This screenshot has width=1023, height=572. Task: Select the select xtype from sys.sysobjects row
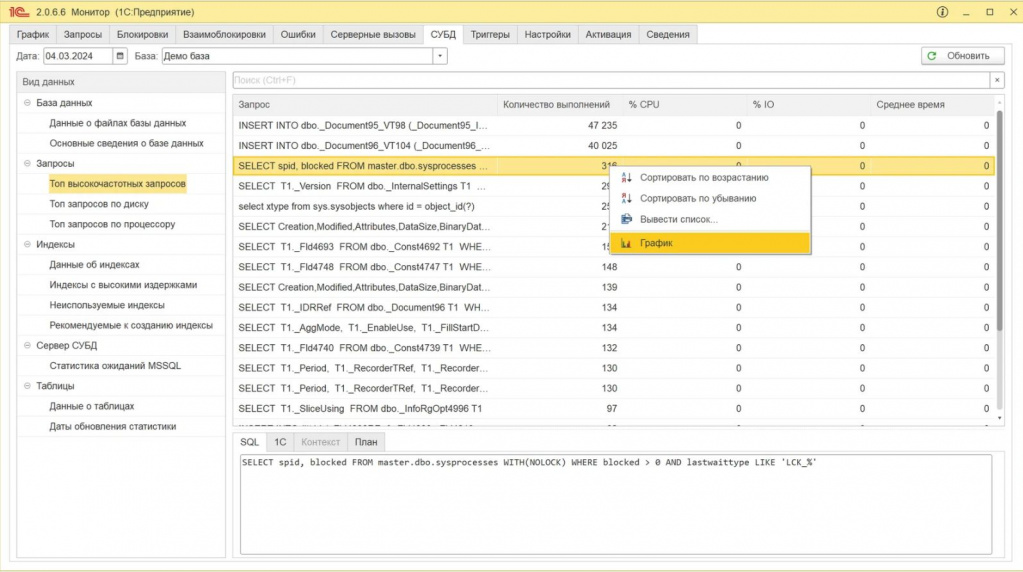[x=613, y=206]
